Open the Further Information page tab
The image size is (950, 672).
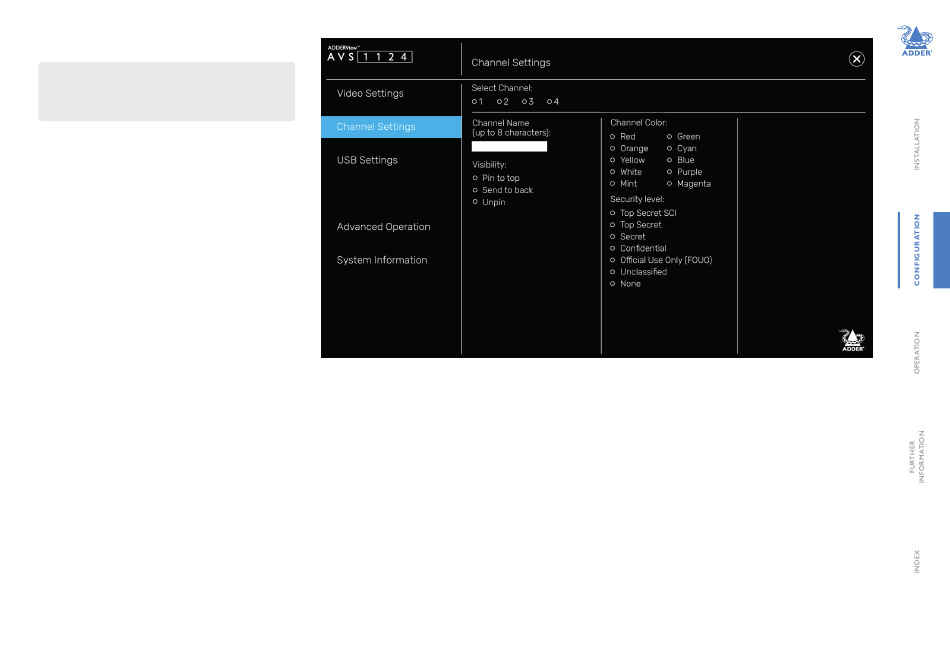point(917,457)
